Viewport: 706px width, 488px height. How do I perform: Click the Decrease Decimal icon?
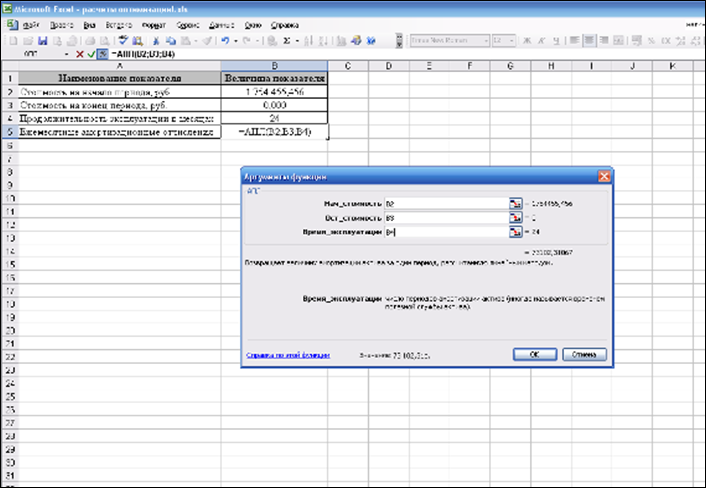coord(695,41)
